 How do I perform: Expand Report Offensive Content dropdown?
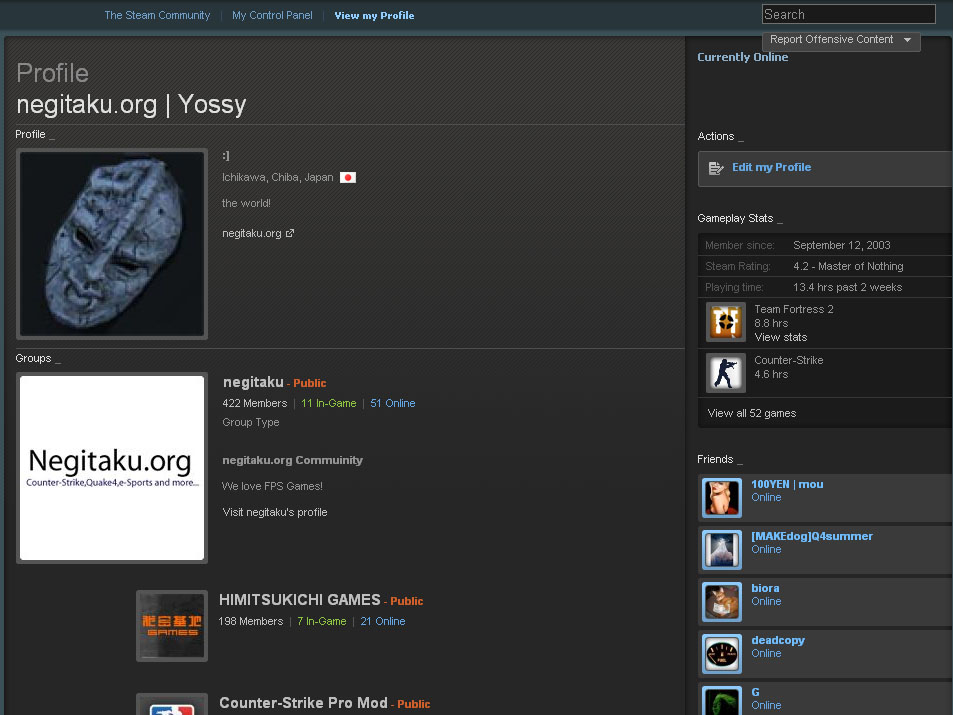coord(841,40)
